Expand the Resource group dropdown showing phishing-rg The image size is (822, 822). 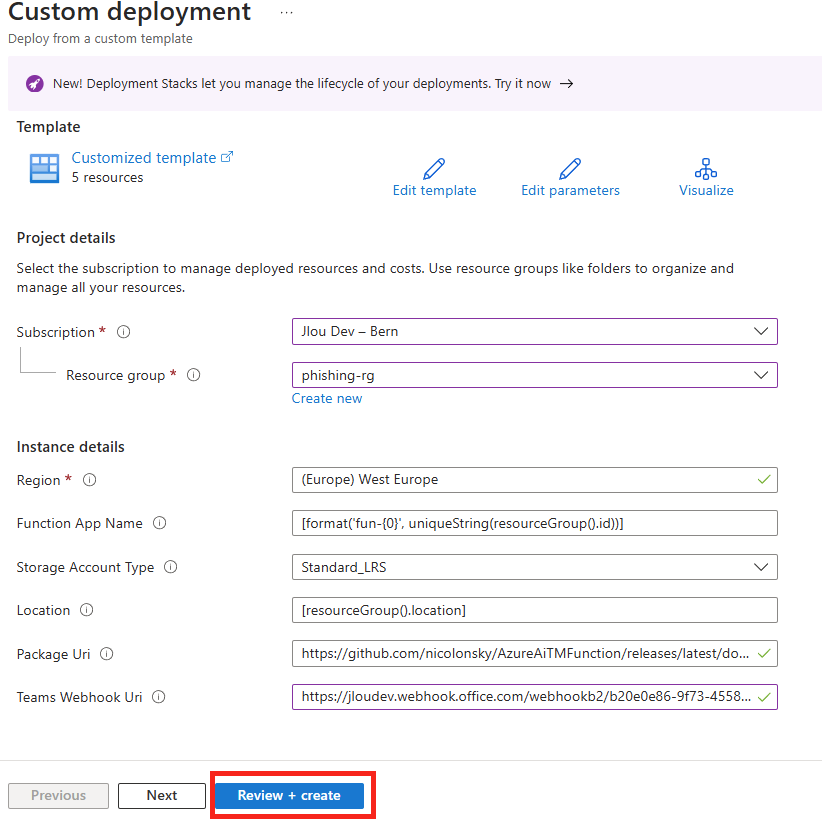(x=534, y=375)
